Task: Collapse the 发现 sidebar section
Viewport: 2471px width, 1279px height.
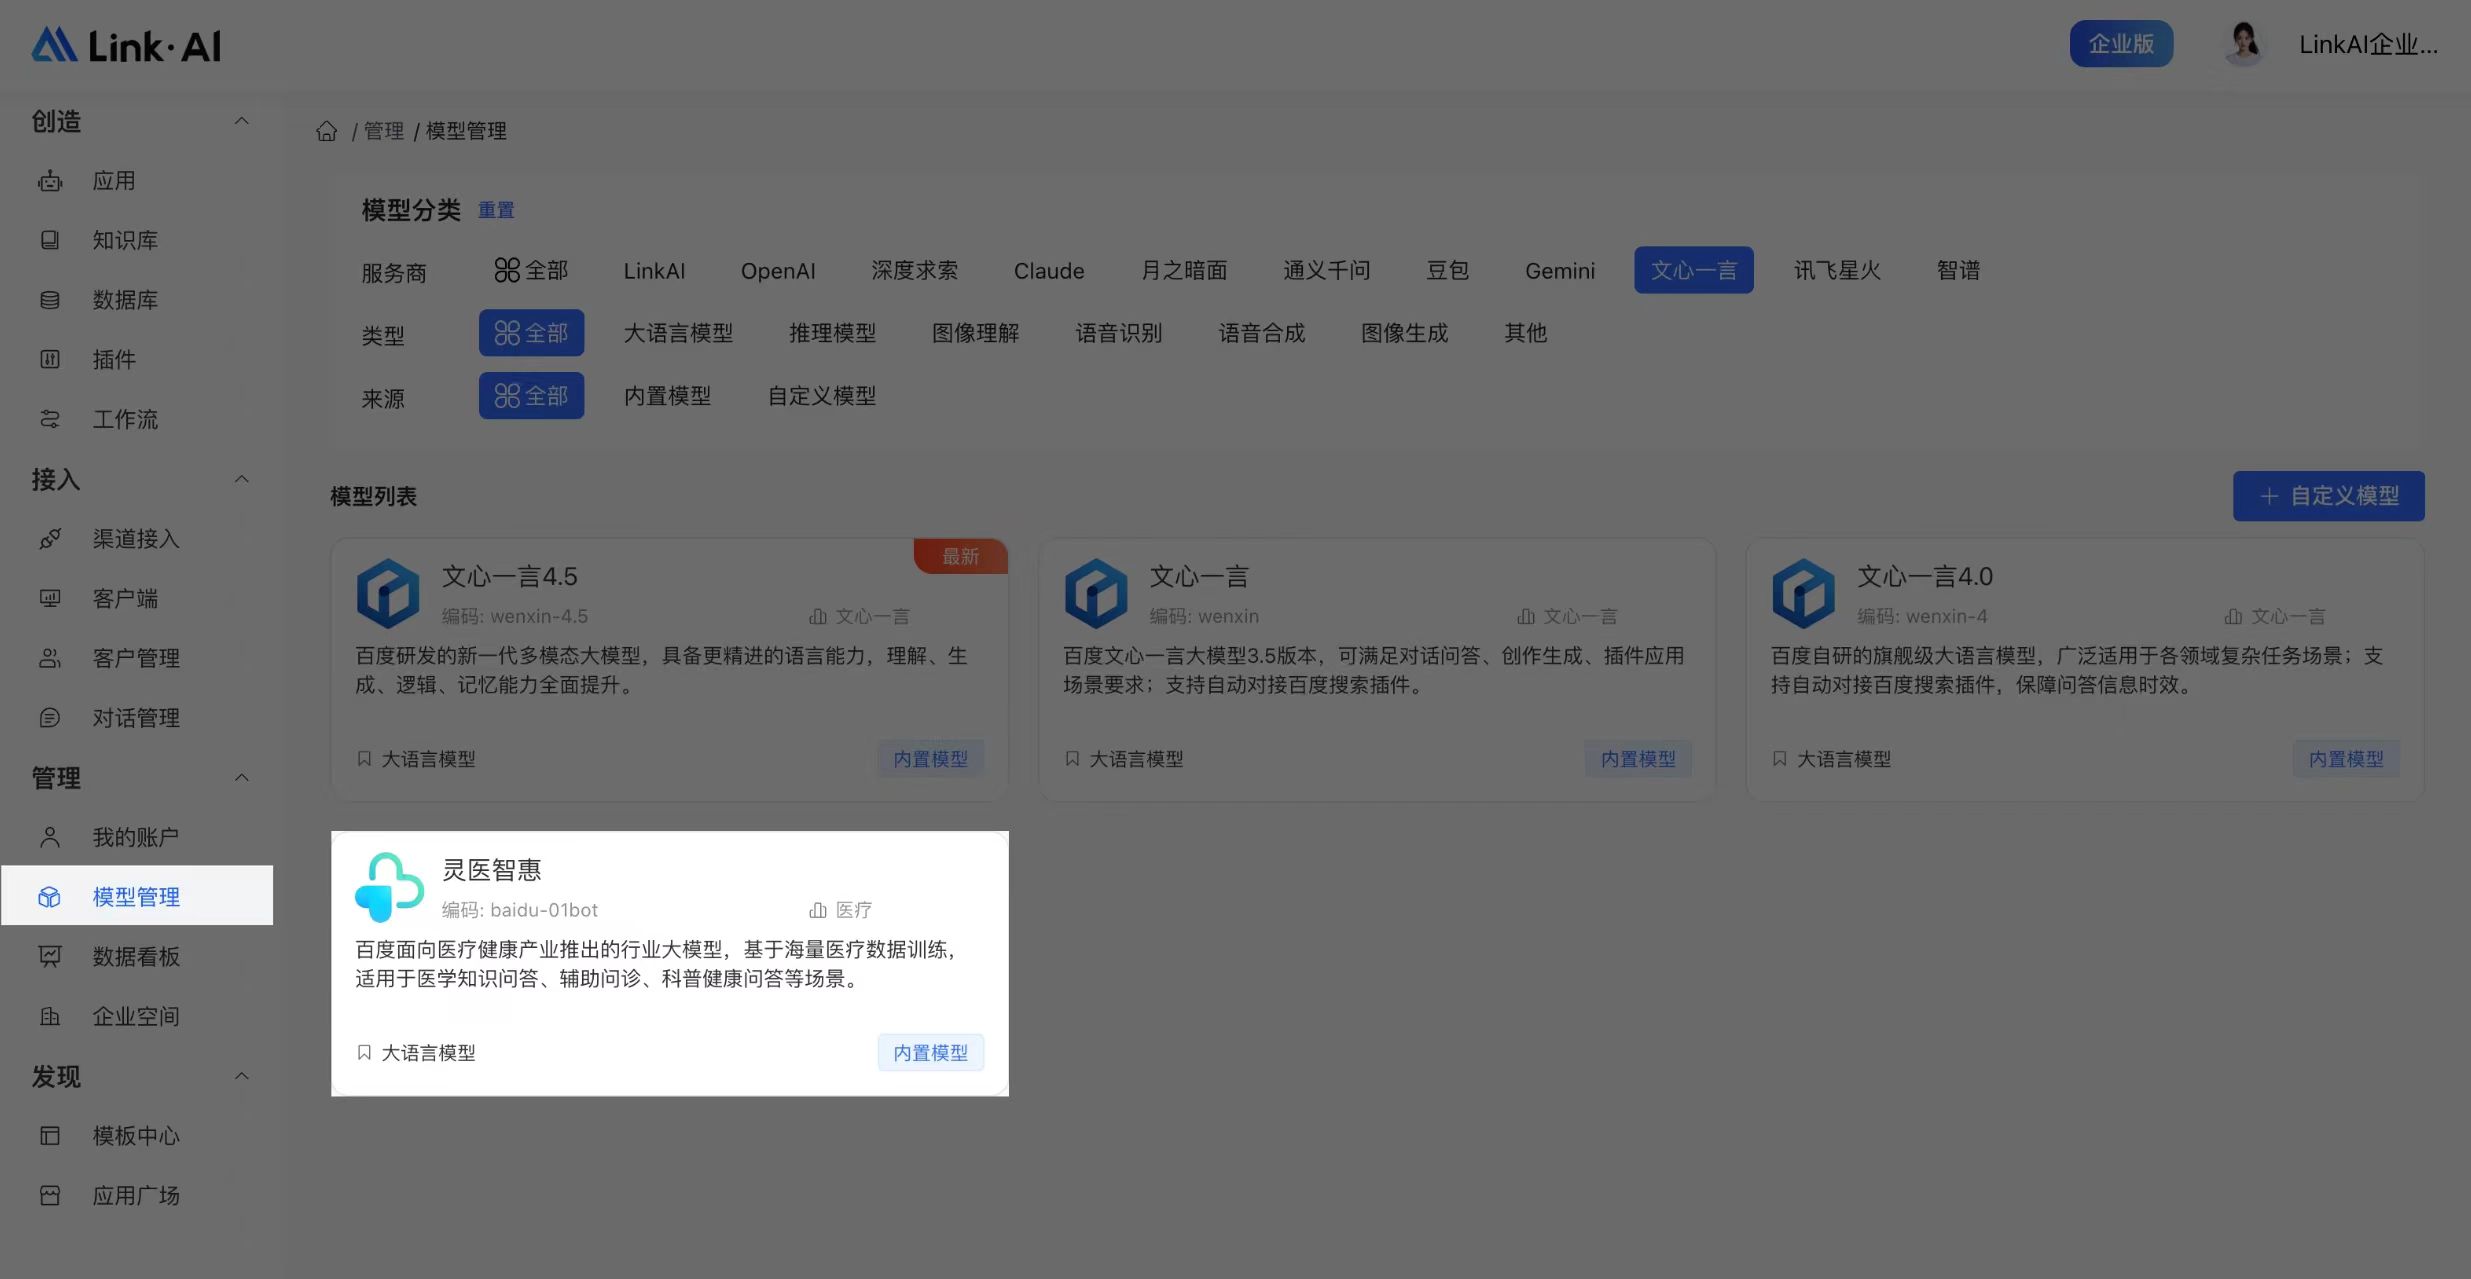Action: pos(241,1076)
